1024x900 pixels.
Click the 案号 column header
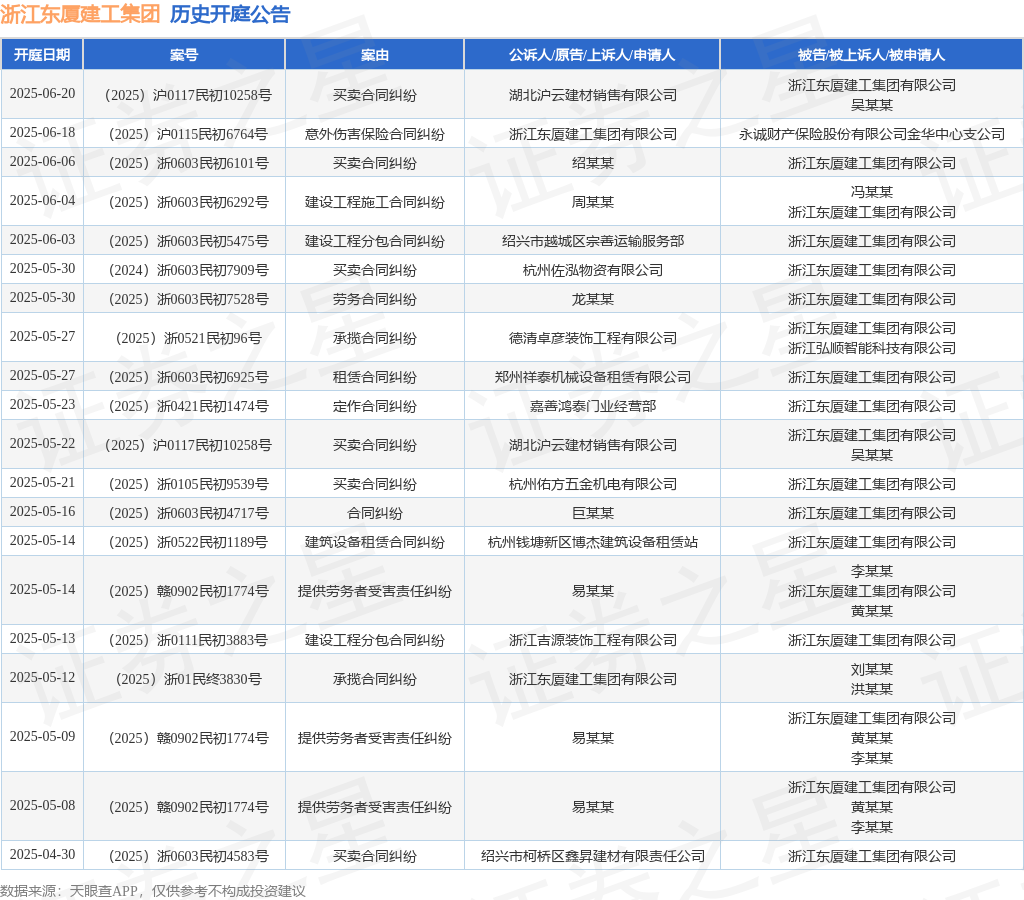[x=184, y=55]
